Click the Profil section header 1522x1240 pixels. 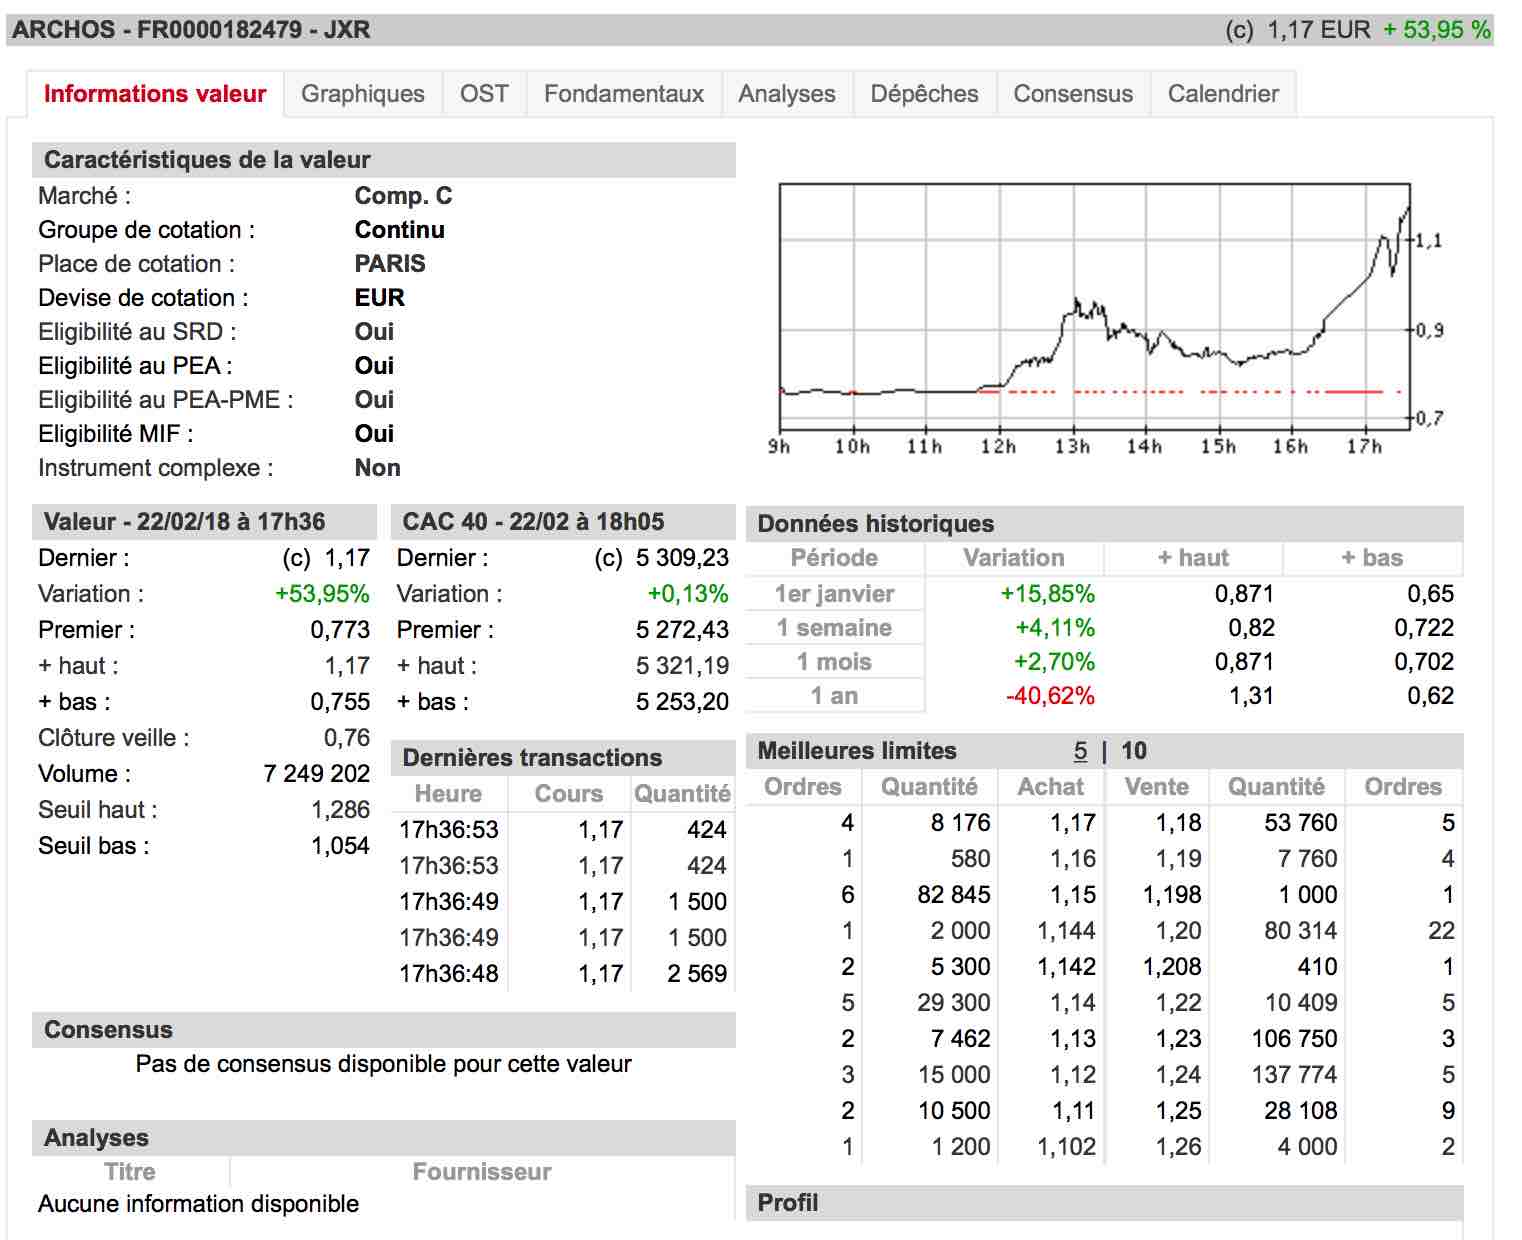tap(1104, 1203)
